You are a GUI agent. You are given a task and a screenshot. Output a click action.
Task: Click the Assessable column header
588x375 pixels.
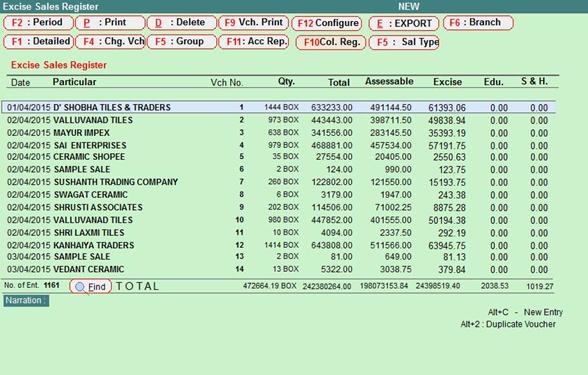pos(389,81)
